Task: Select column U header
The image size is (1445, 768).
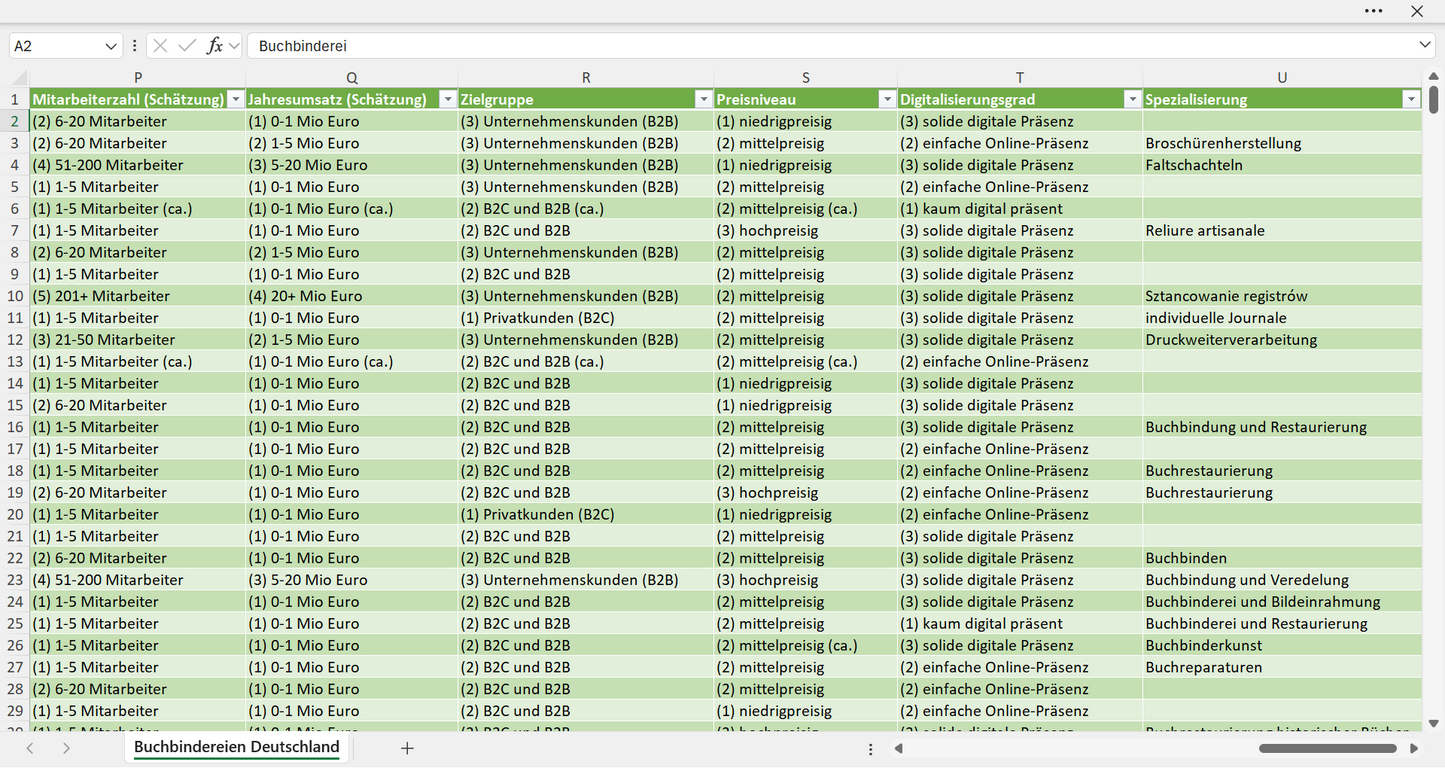Action: pos(1282,78)
